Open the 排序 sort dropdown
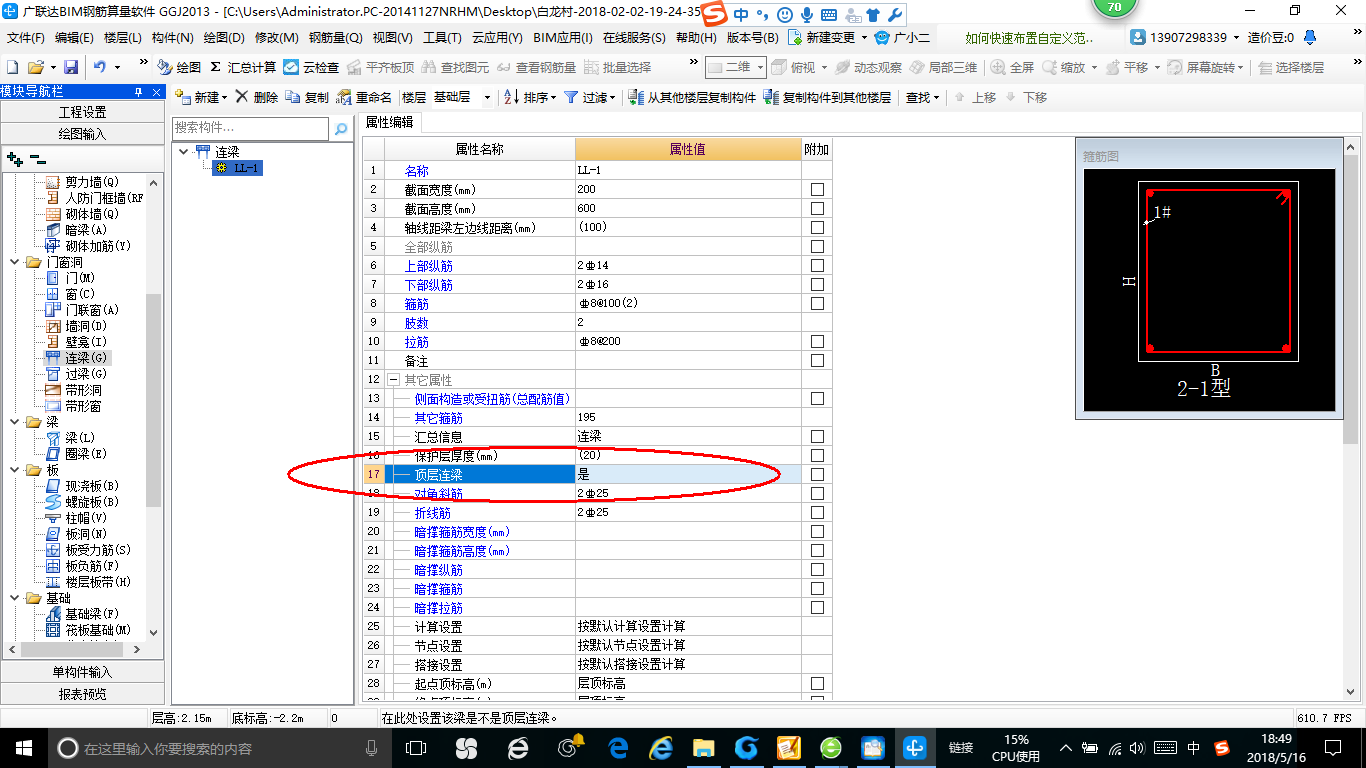The height and width of the screenshot is (768, 1366). tap(529, 97)
